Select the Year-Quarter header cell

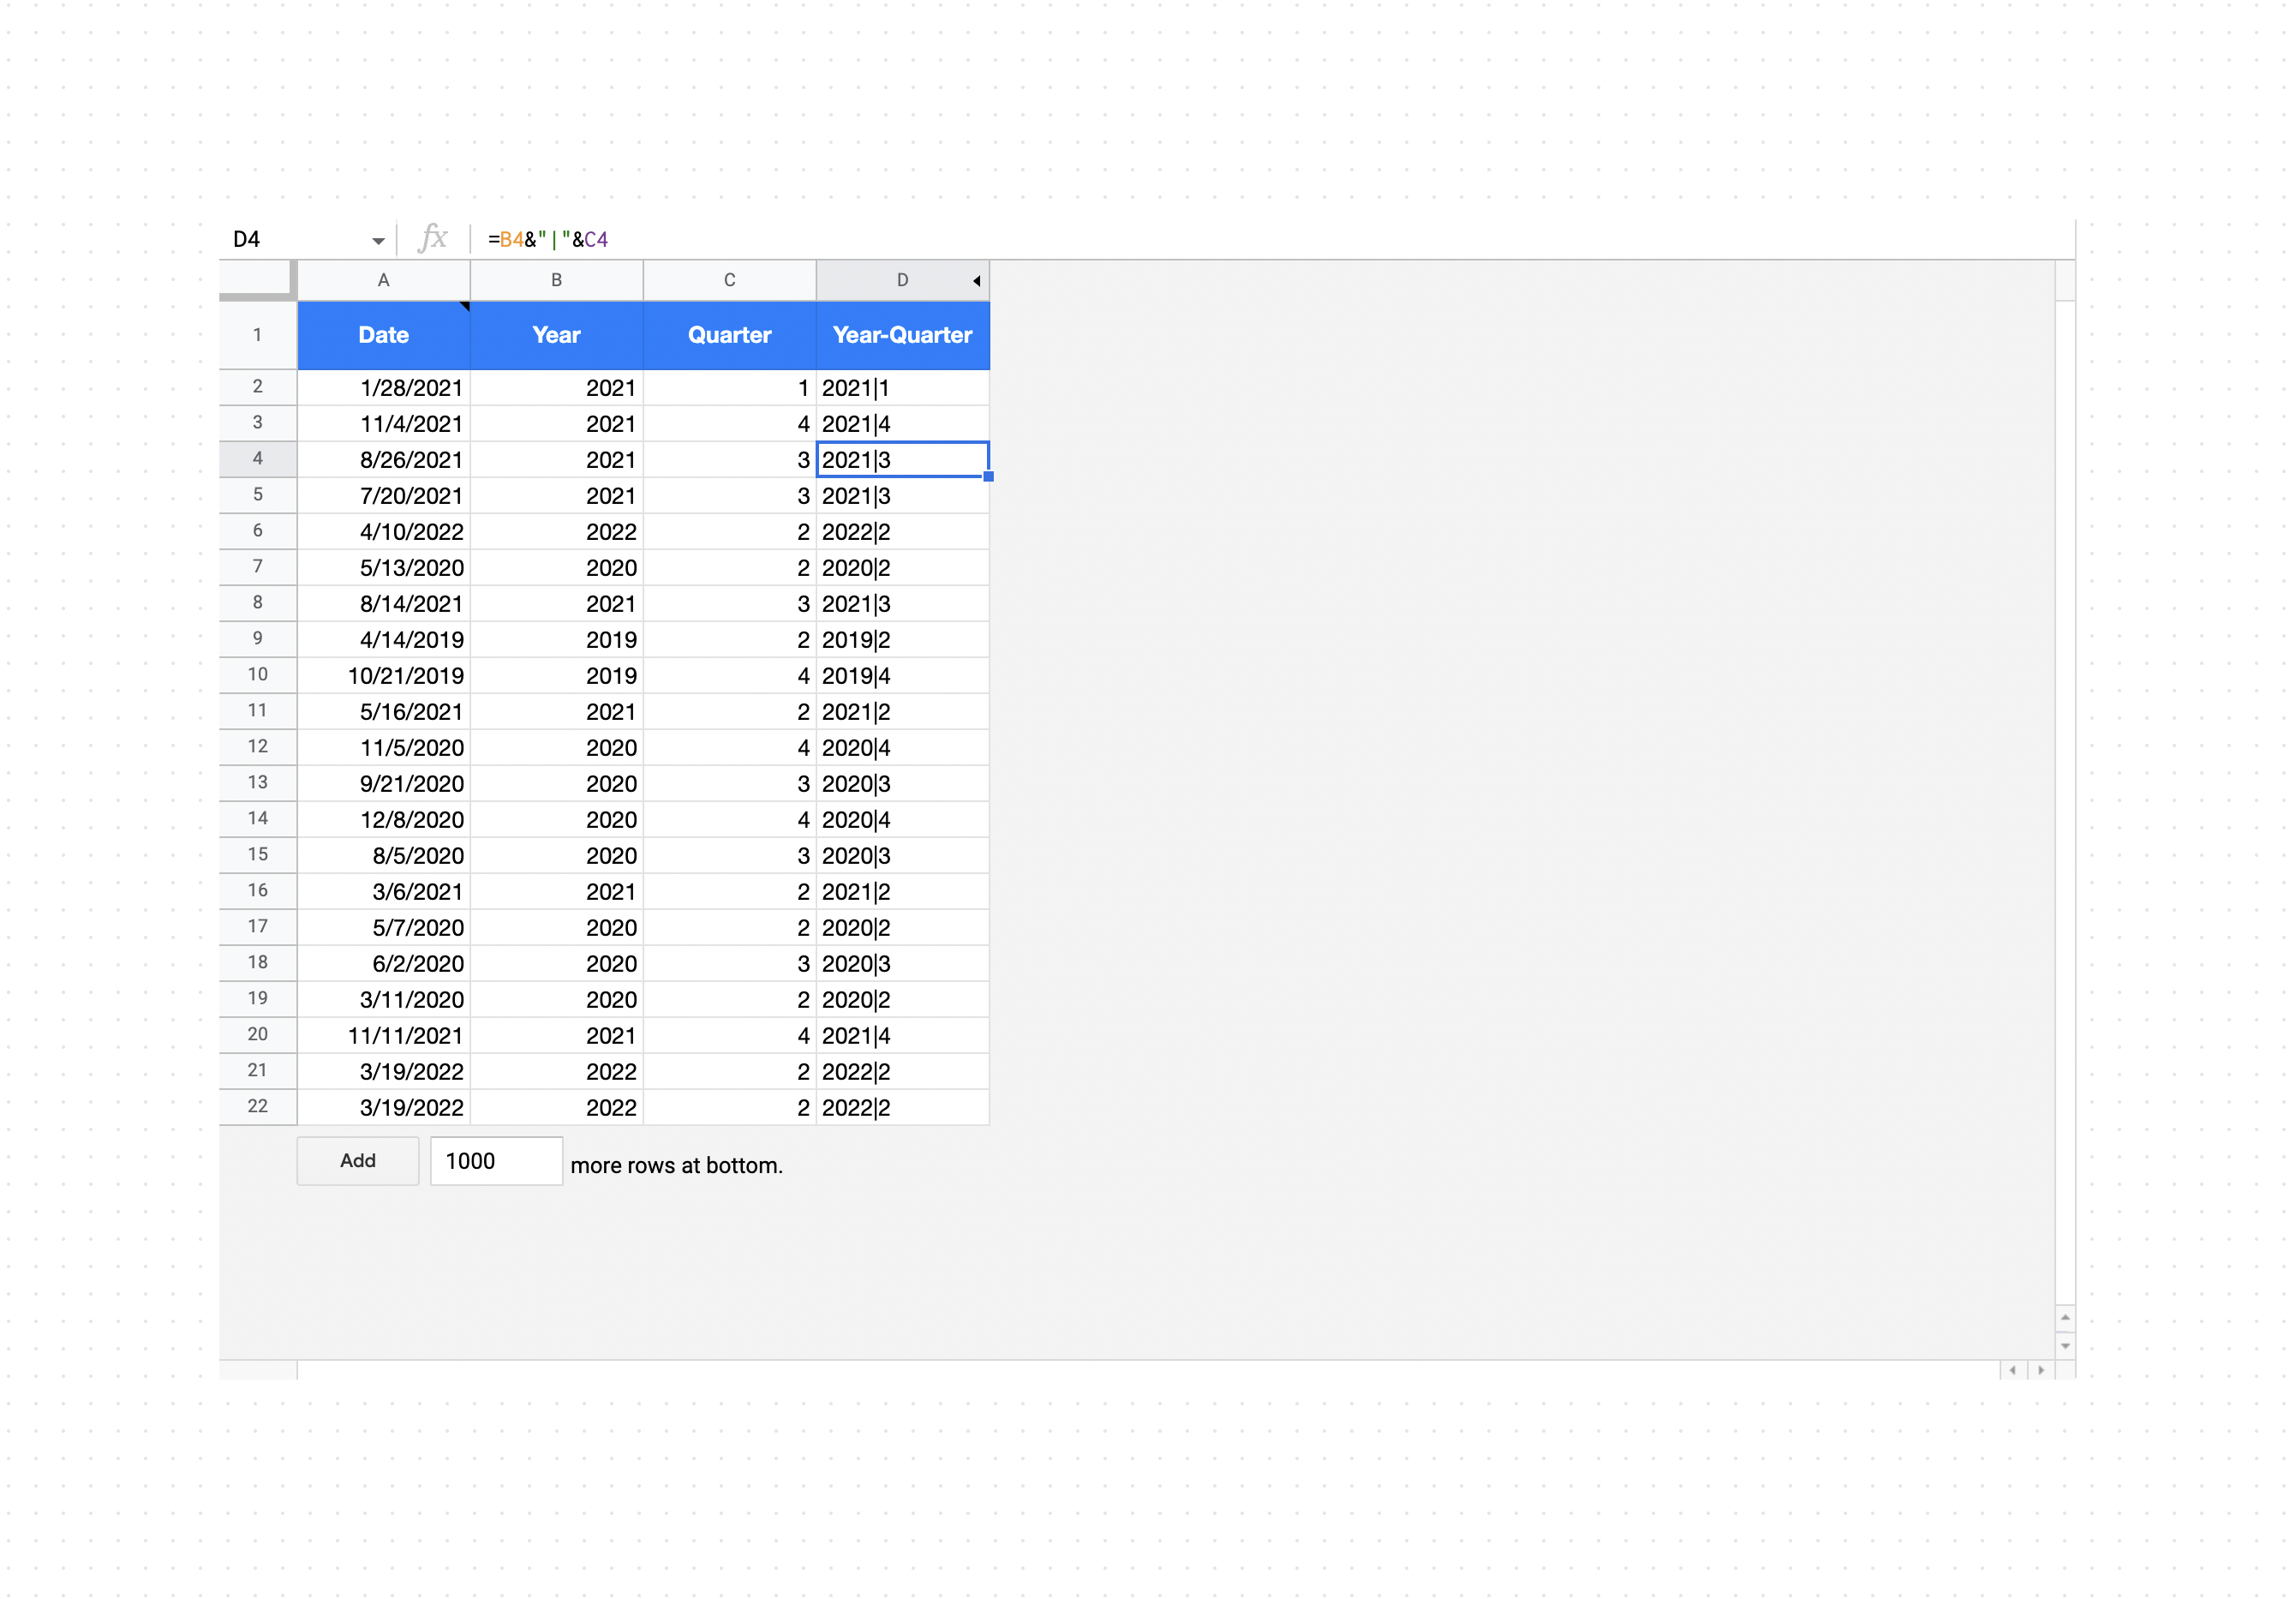[902, 335]
